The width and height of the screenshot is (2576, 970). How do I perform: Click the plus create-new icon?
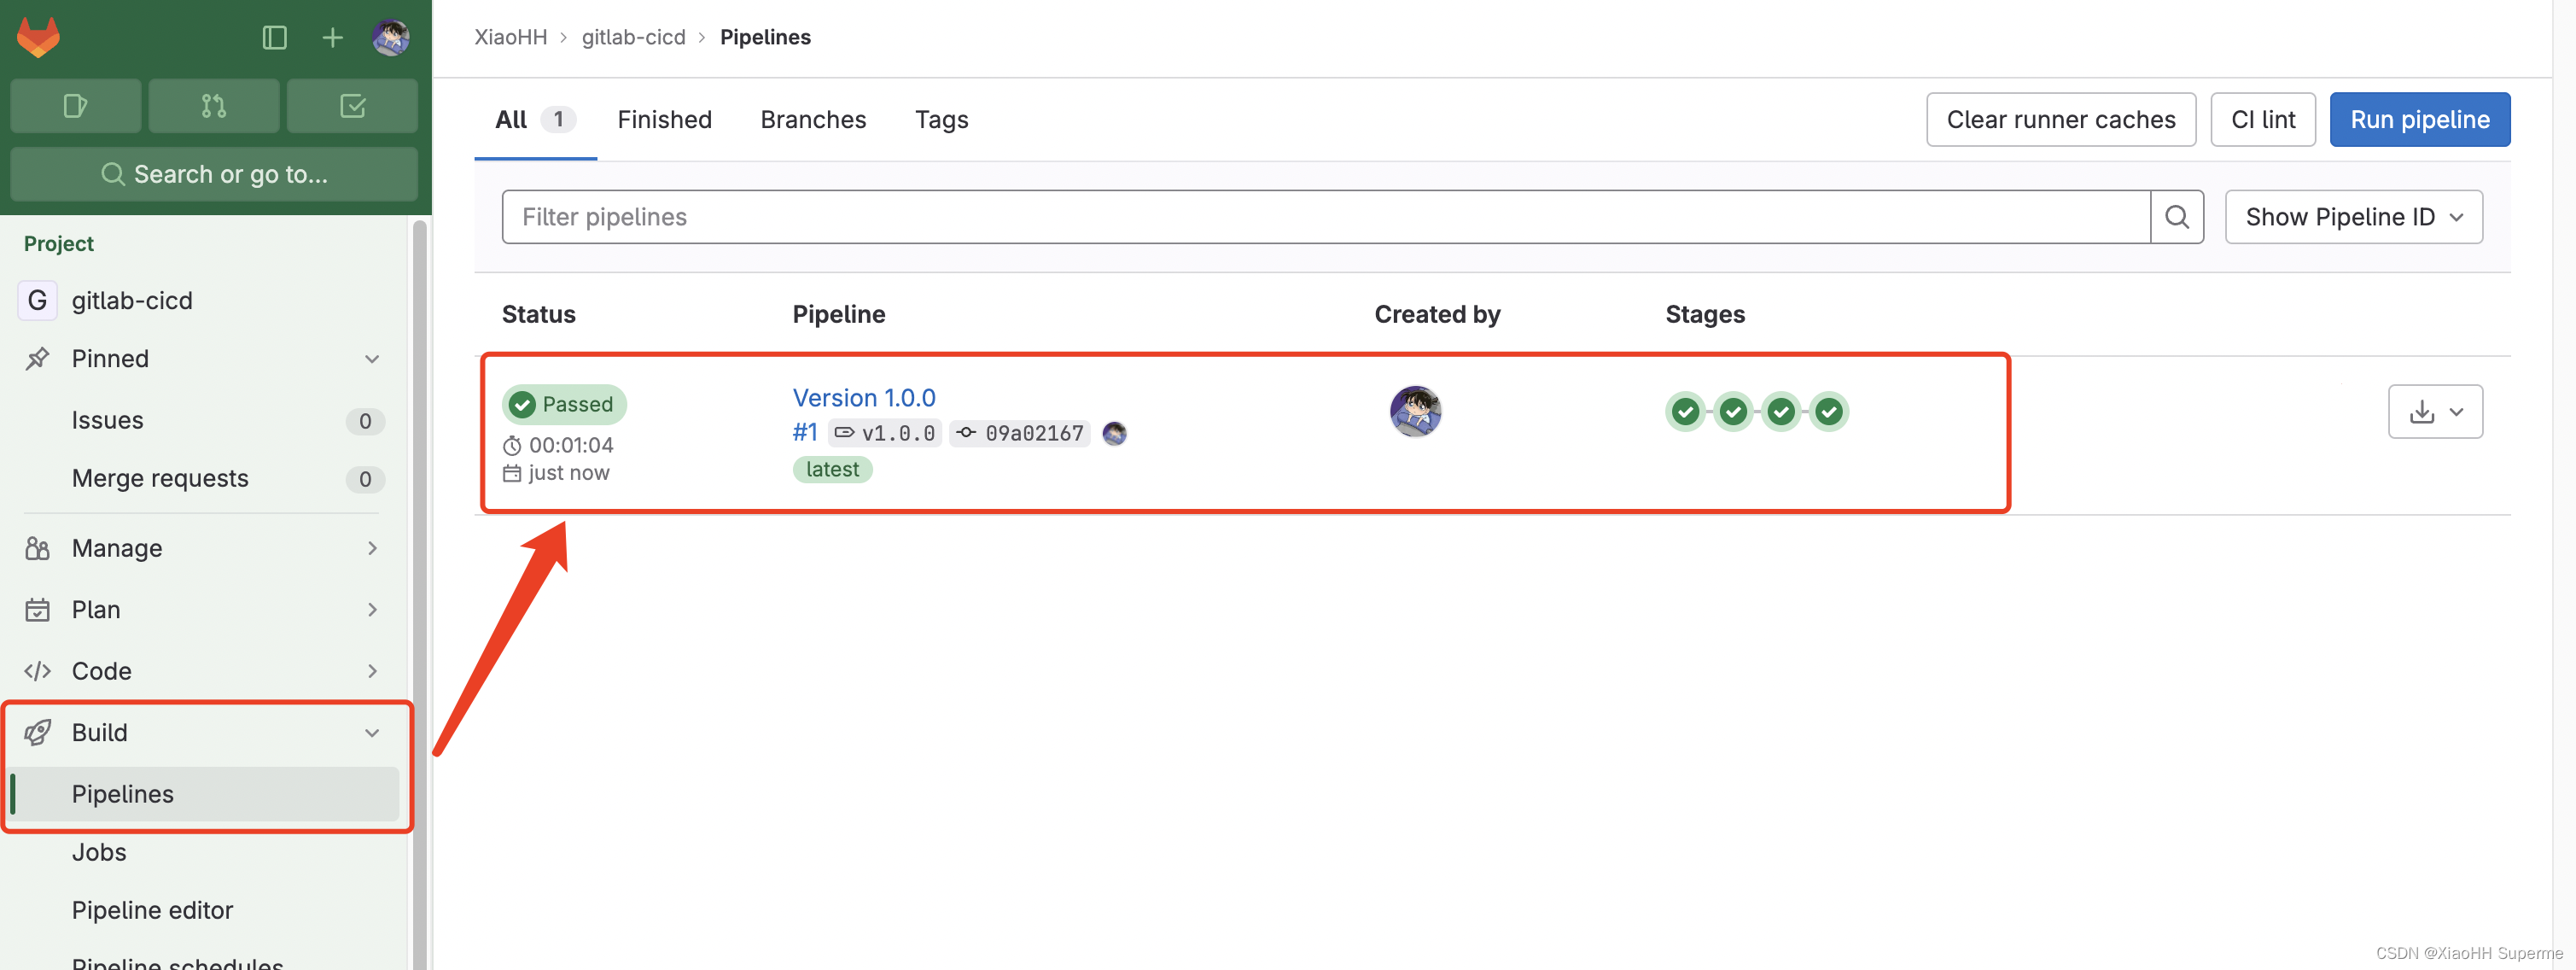coord(332,38)
